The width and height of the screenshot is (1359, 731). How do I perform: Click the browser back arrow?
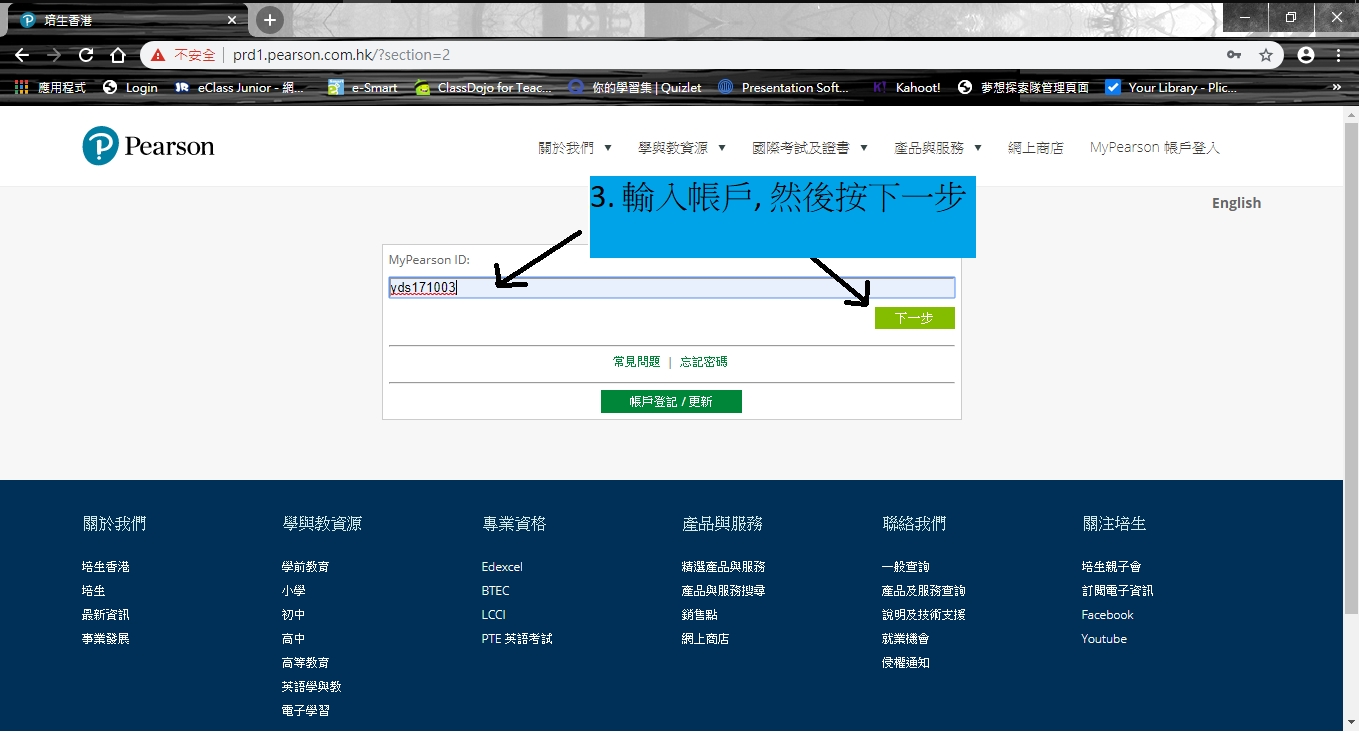22,55
